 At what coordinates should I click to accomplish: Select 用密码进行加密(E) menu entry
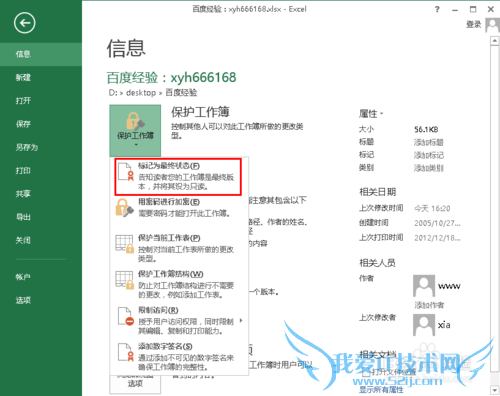[179, 208]
